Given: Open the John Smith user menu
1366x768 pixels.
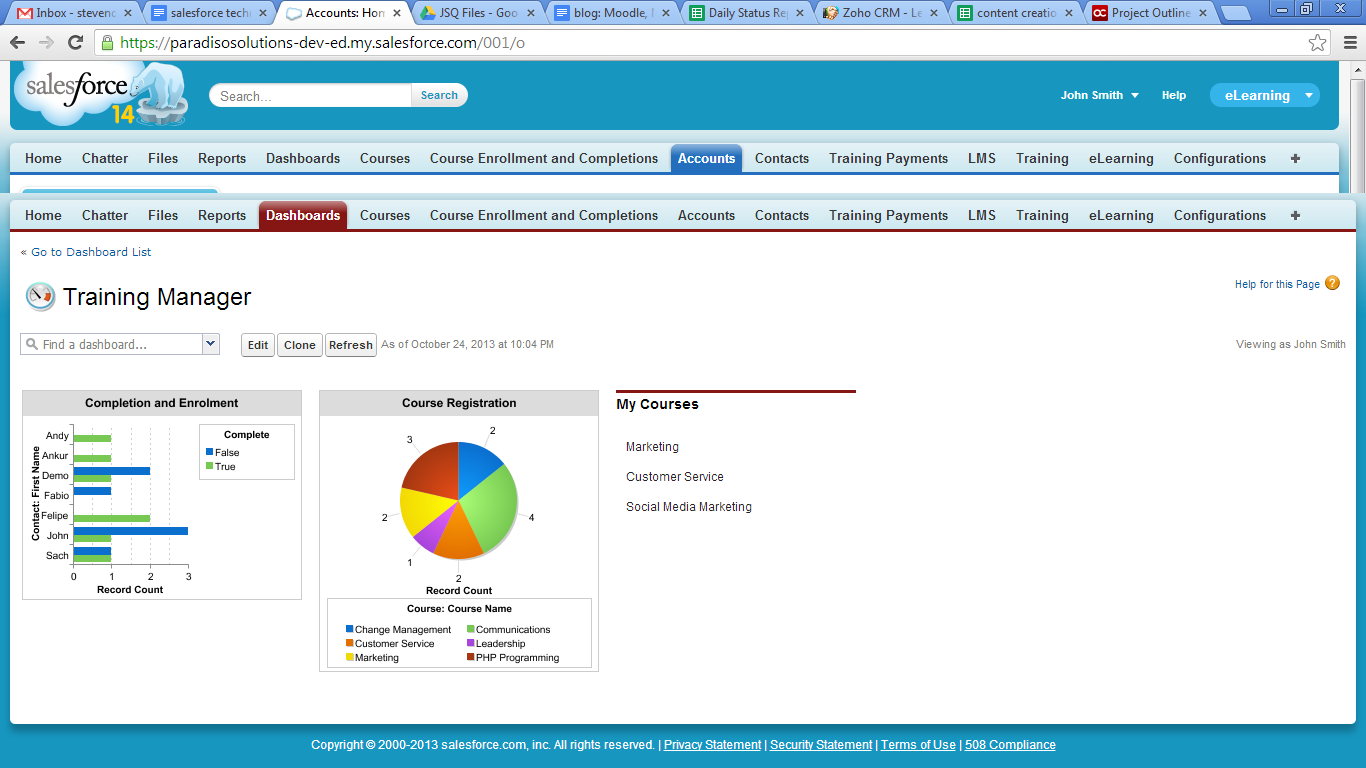Looking at the screenshot, I should point(1099,95).
